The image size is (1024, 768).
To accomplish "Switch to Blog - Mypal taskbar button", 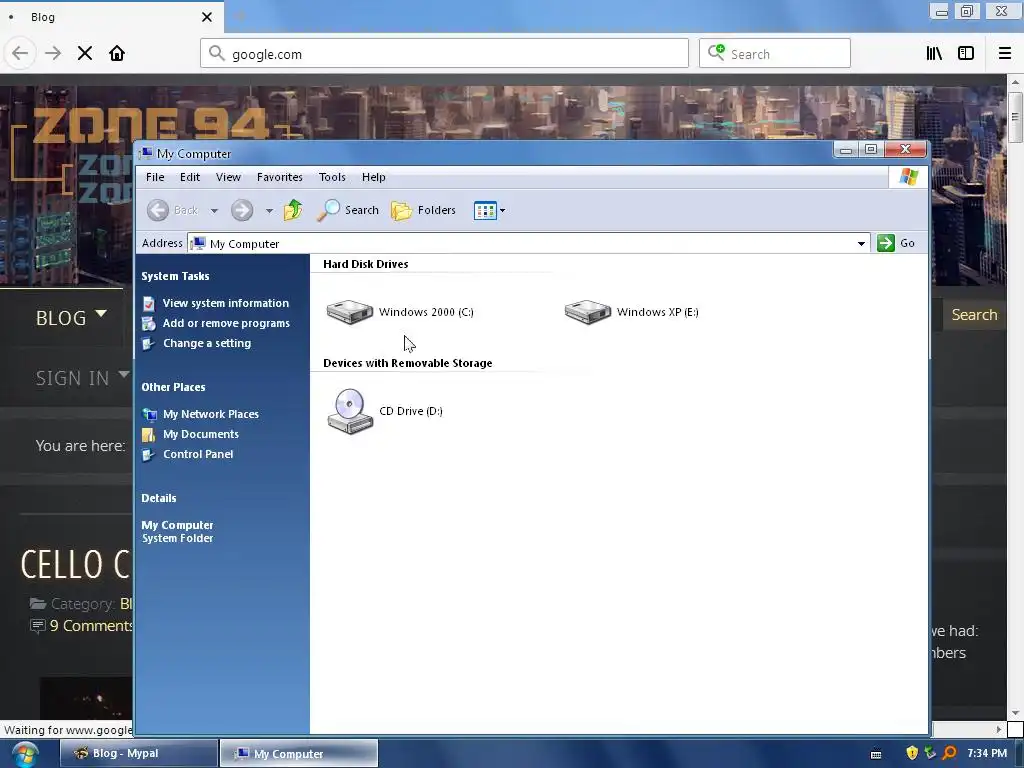I will (138, 753).
